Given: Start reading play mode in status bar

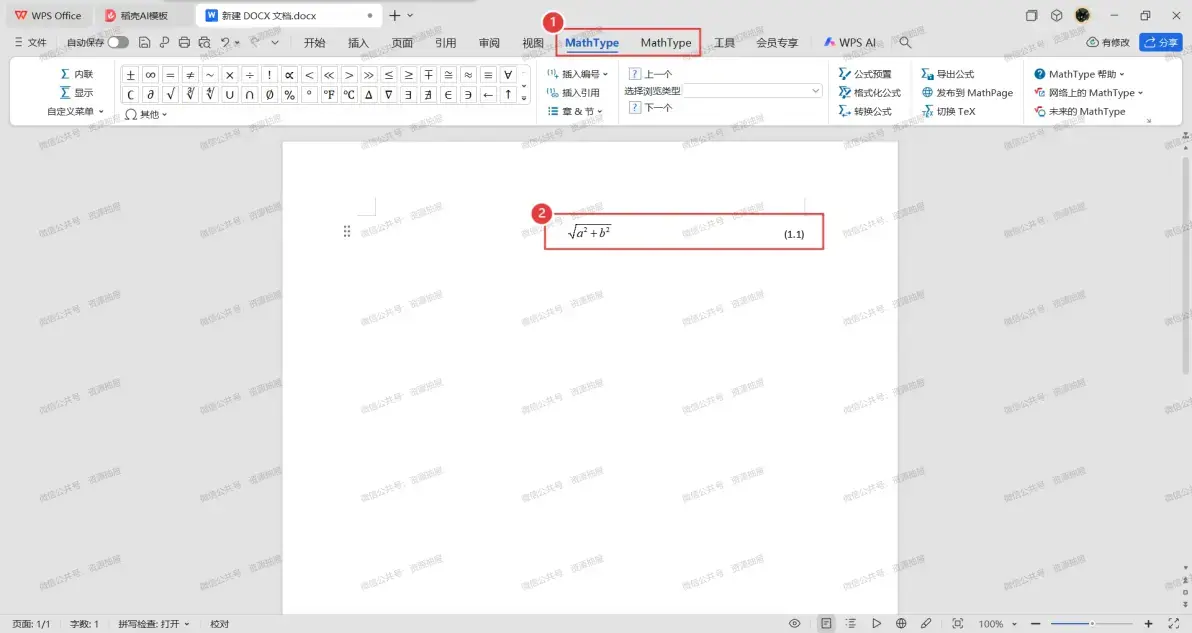Looking at the screenshot, I should pyautogui.click(x=876, y=623).
